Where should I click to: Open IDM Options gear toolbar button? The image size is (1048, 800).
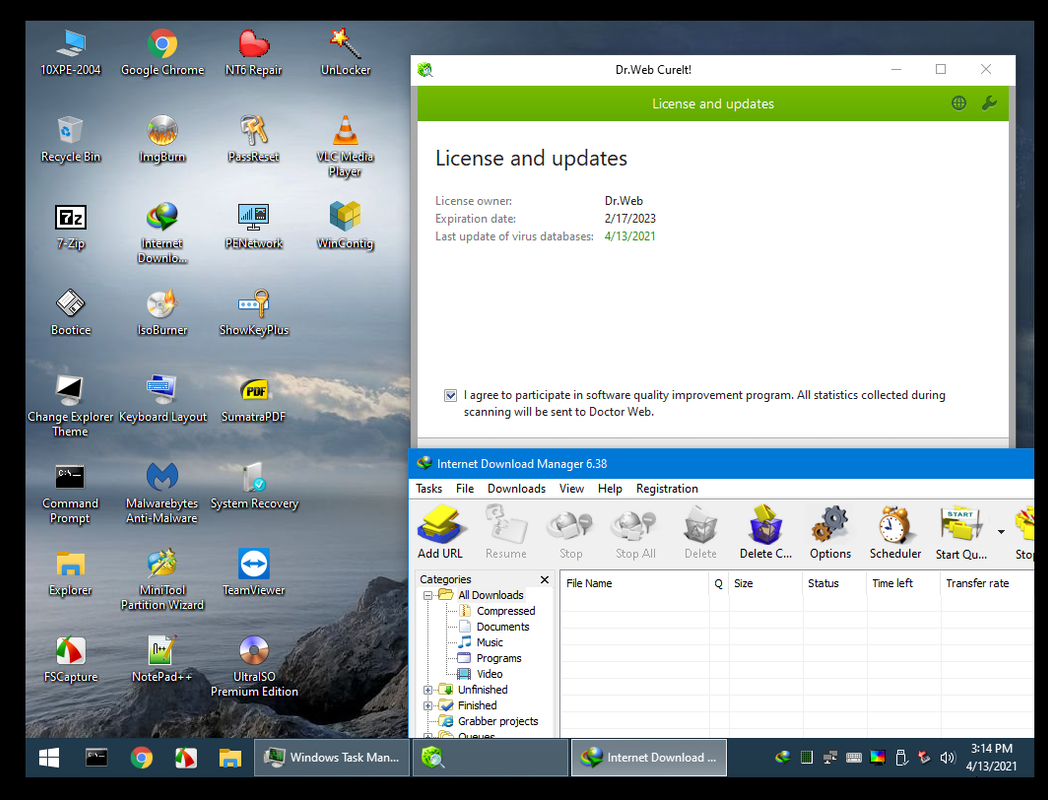830,533
